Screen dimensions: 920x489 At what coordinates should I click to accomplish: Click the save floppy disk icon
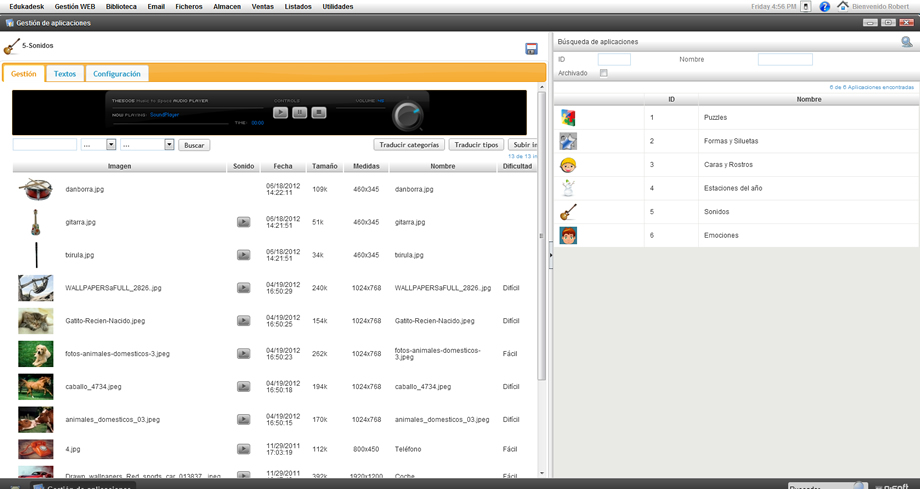click(532, 49)
